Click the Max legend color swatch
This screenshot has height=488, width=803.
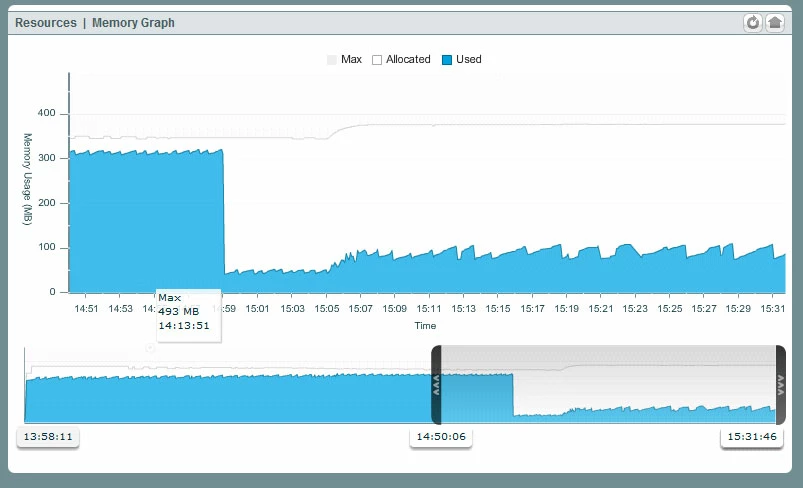point(331,60)
